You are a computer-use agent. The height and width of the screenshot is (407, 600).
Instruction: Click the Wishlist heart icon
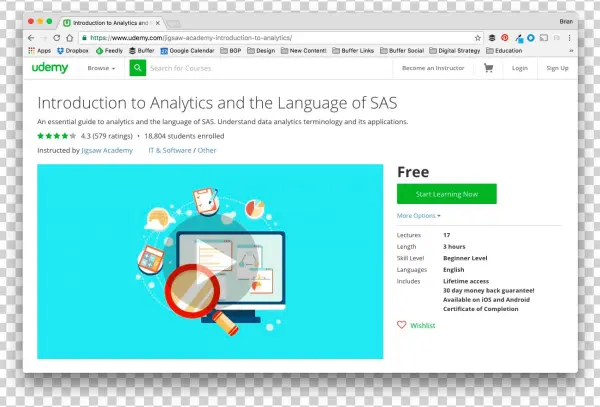(x=401, y=325)
